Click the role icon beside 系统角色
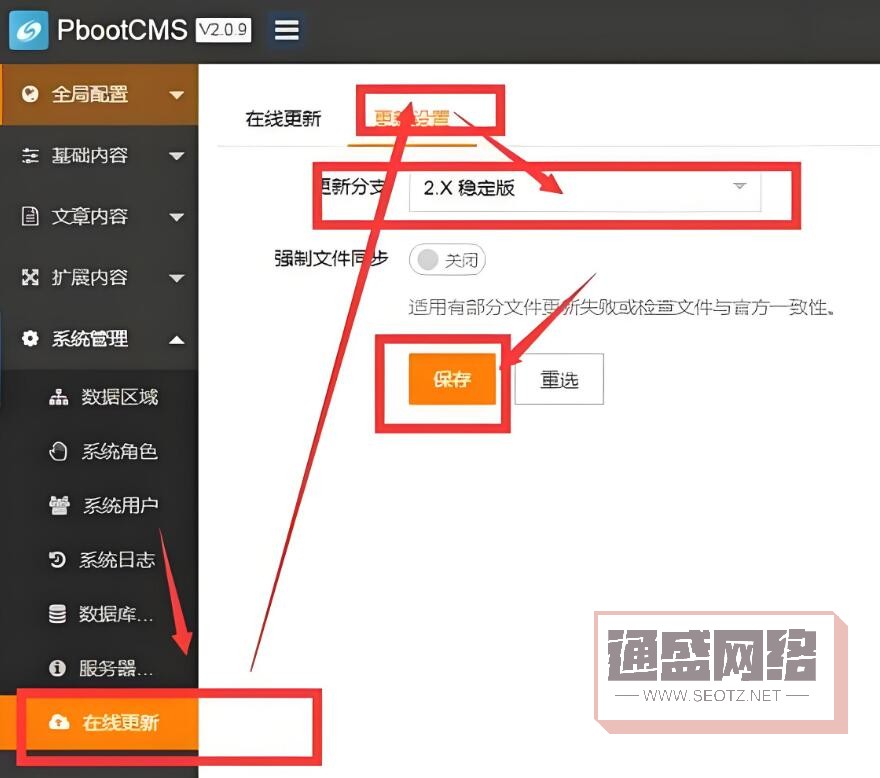The image size is (880, 778). click(x=57, y=451)
